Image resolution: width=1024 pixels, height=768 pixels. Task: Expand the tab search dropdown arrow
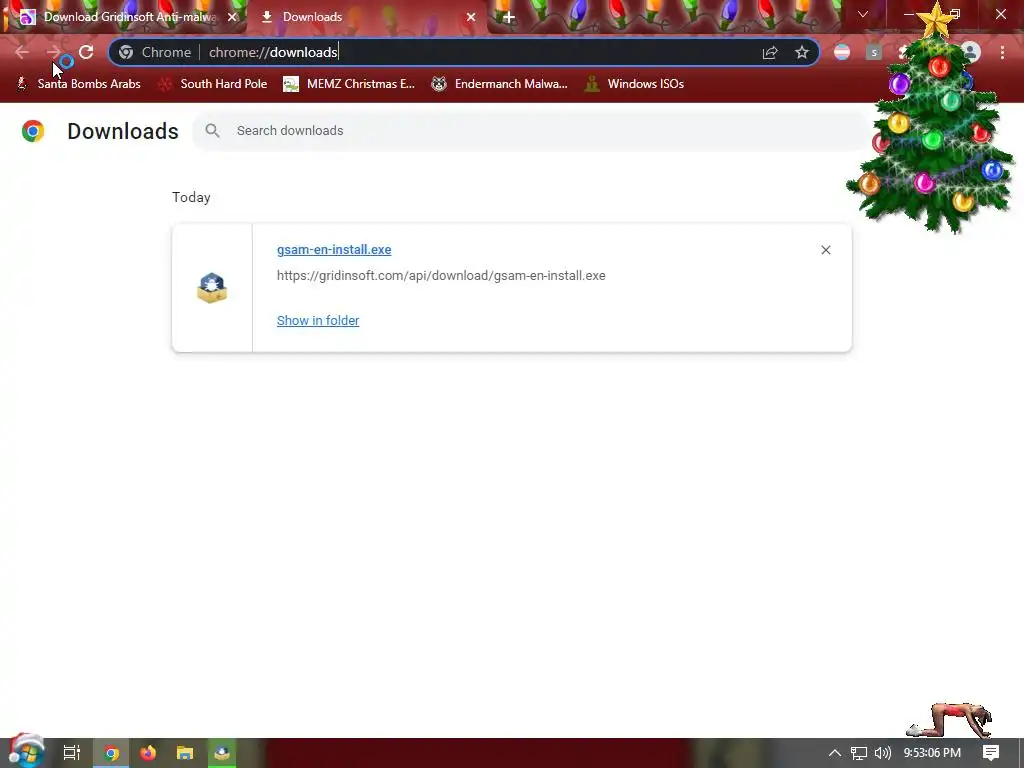pos(863,14)
